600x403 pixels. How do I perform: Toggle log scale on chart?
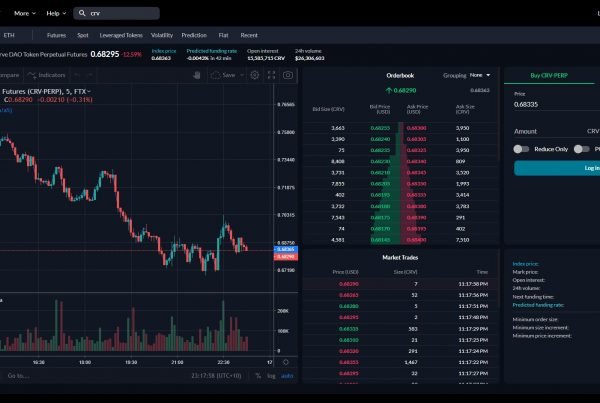point(271,376)
